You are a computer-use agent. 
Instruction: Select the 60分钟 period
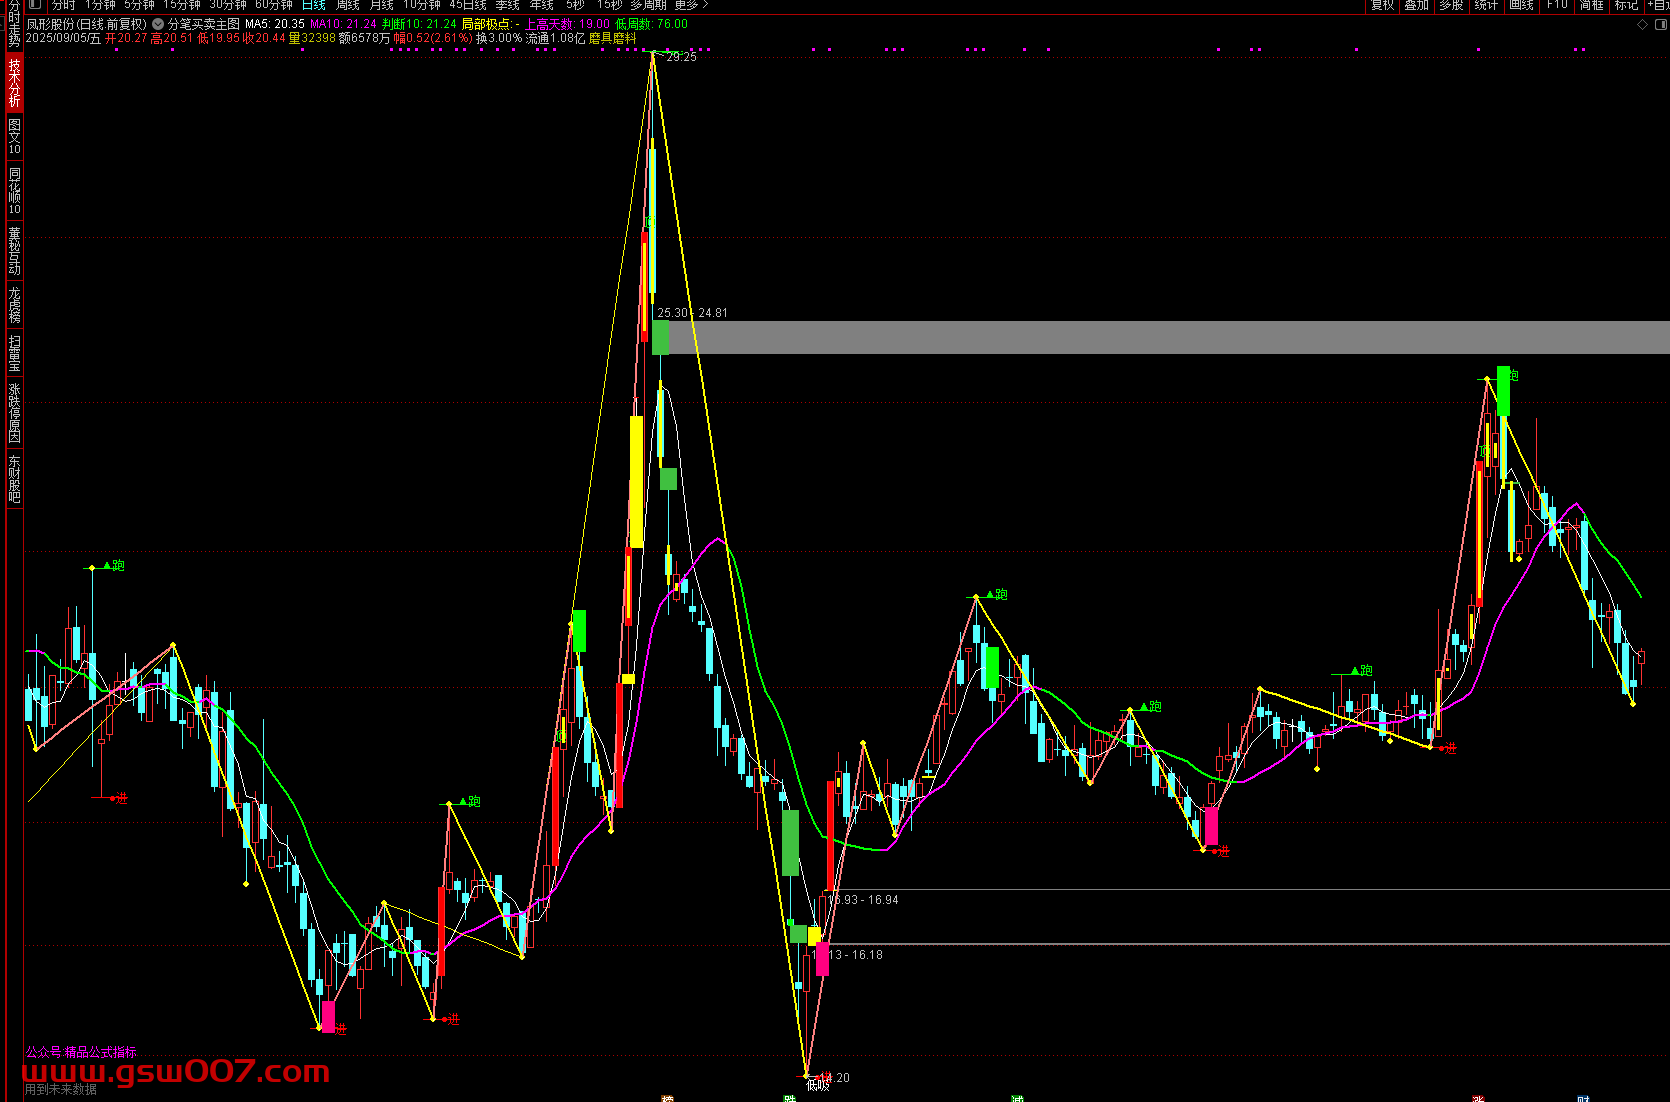pos(274,5)
